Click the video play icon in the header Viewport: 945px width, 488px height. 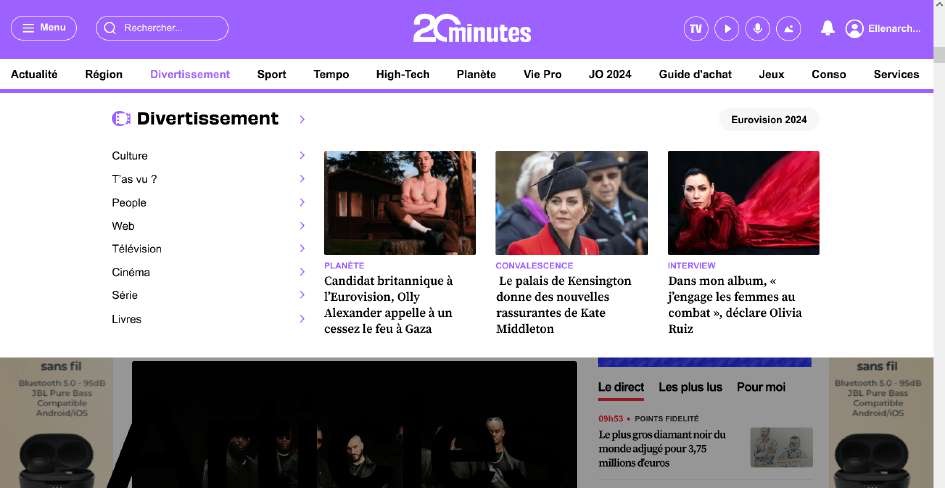coord(726,29)
